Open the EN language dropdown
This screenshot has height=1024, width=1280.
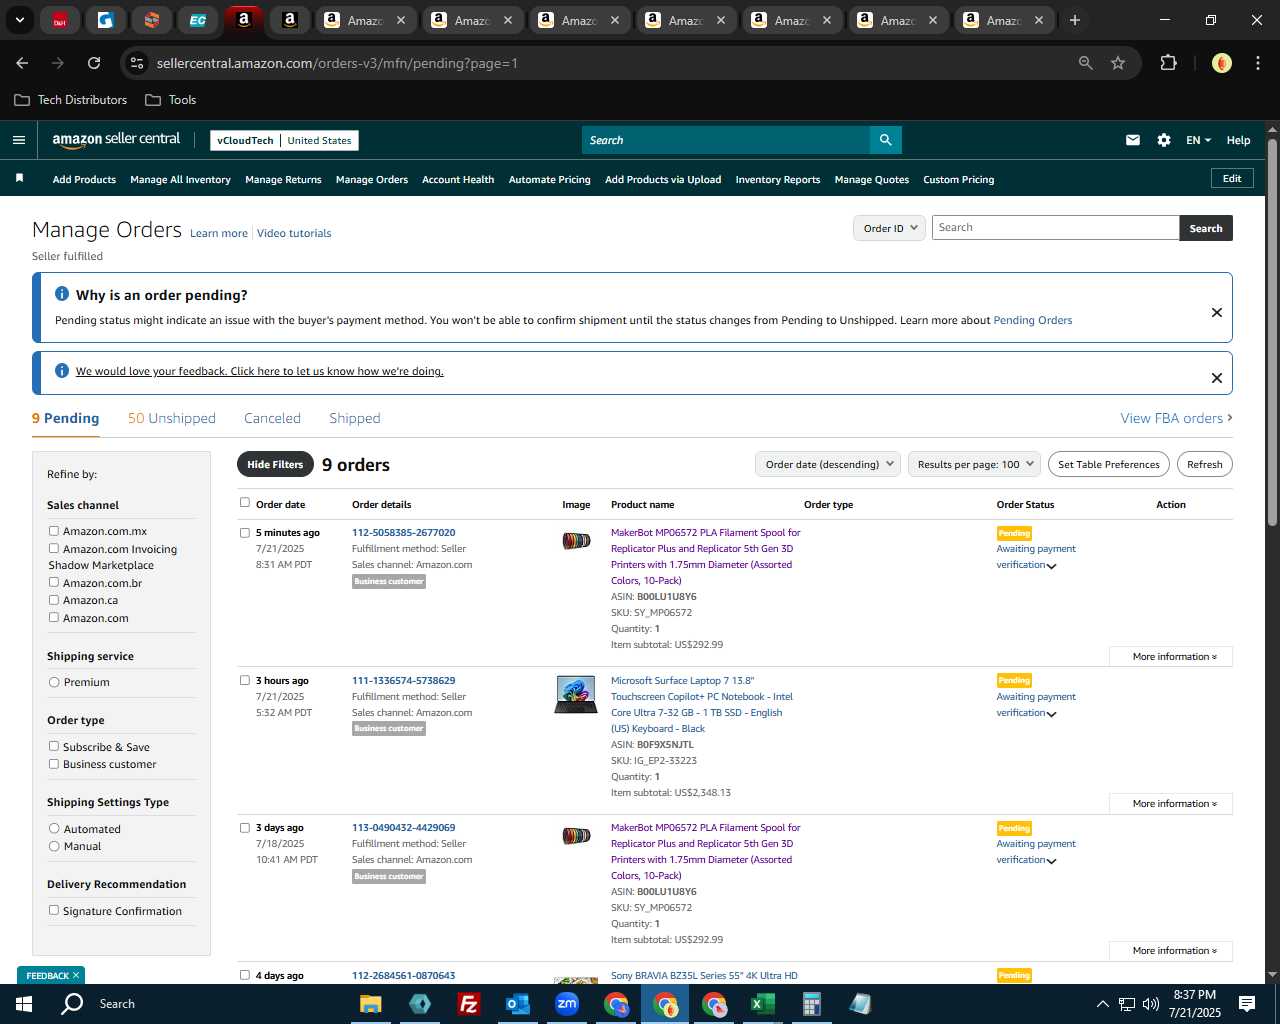point(1198,140)
